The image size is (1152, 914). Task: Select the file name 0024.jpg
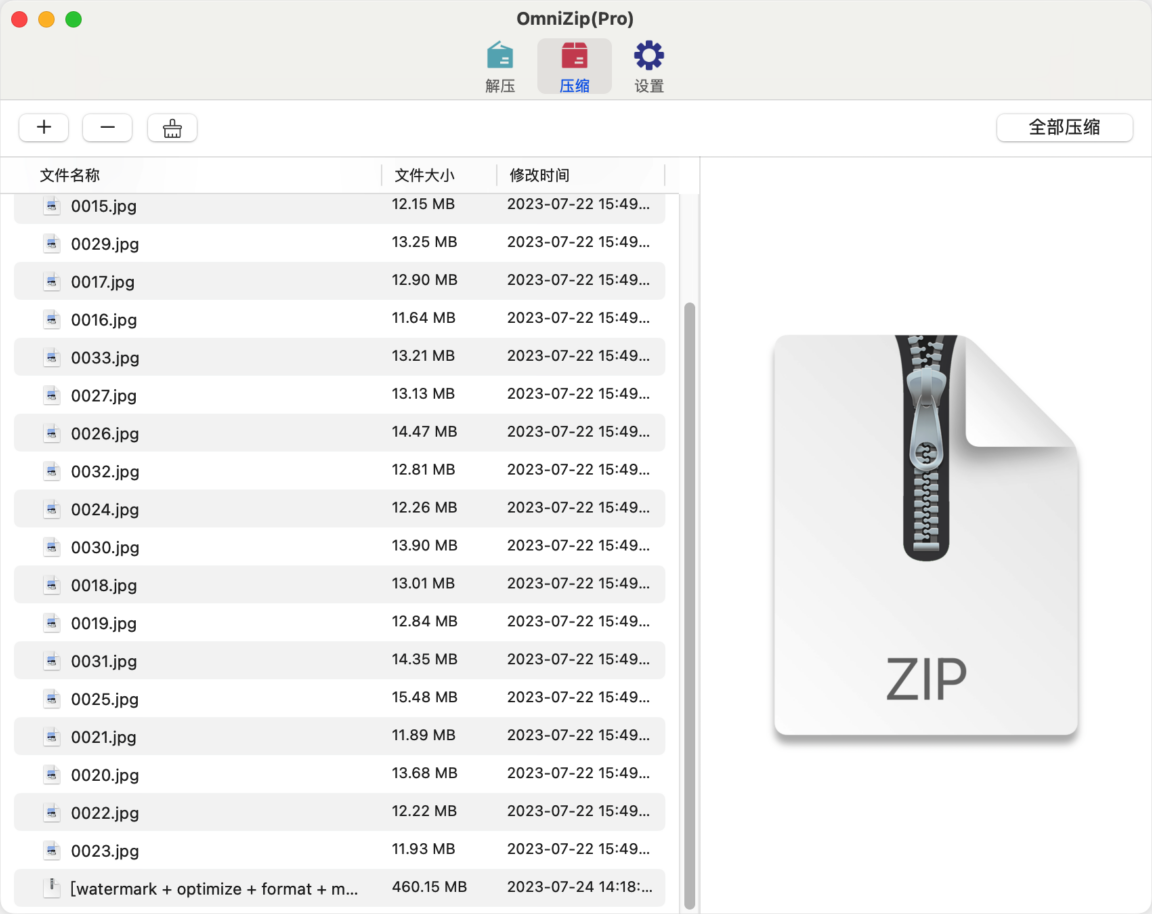pos(105,511)
